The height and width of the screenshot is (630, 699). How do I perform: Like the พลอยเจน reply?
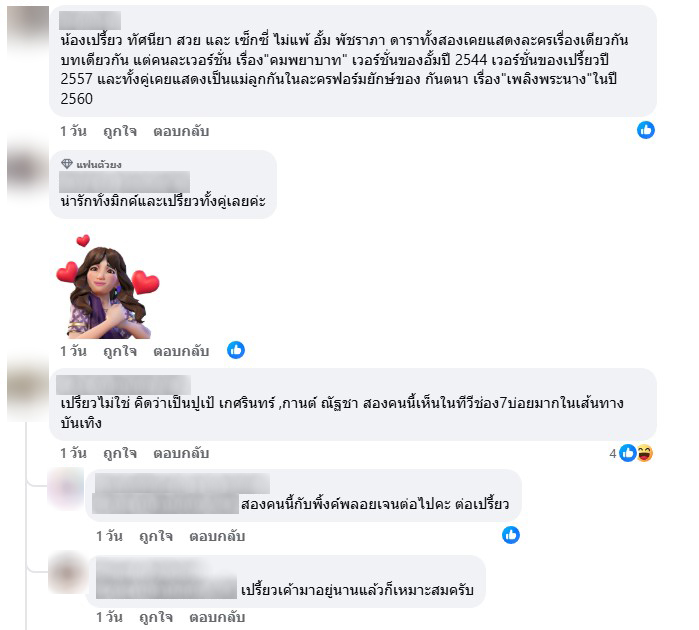(156, 536)
